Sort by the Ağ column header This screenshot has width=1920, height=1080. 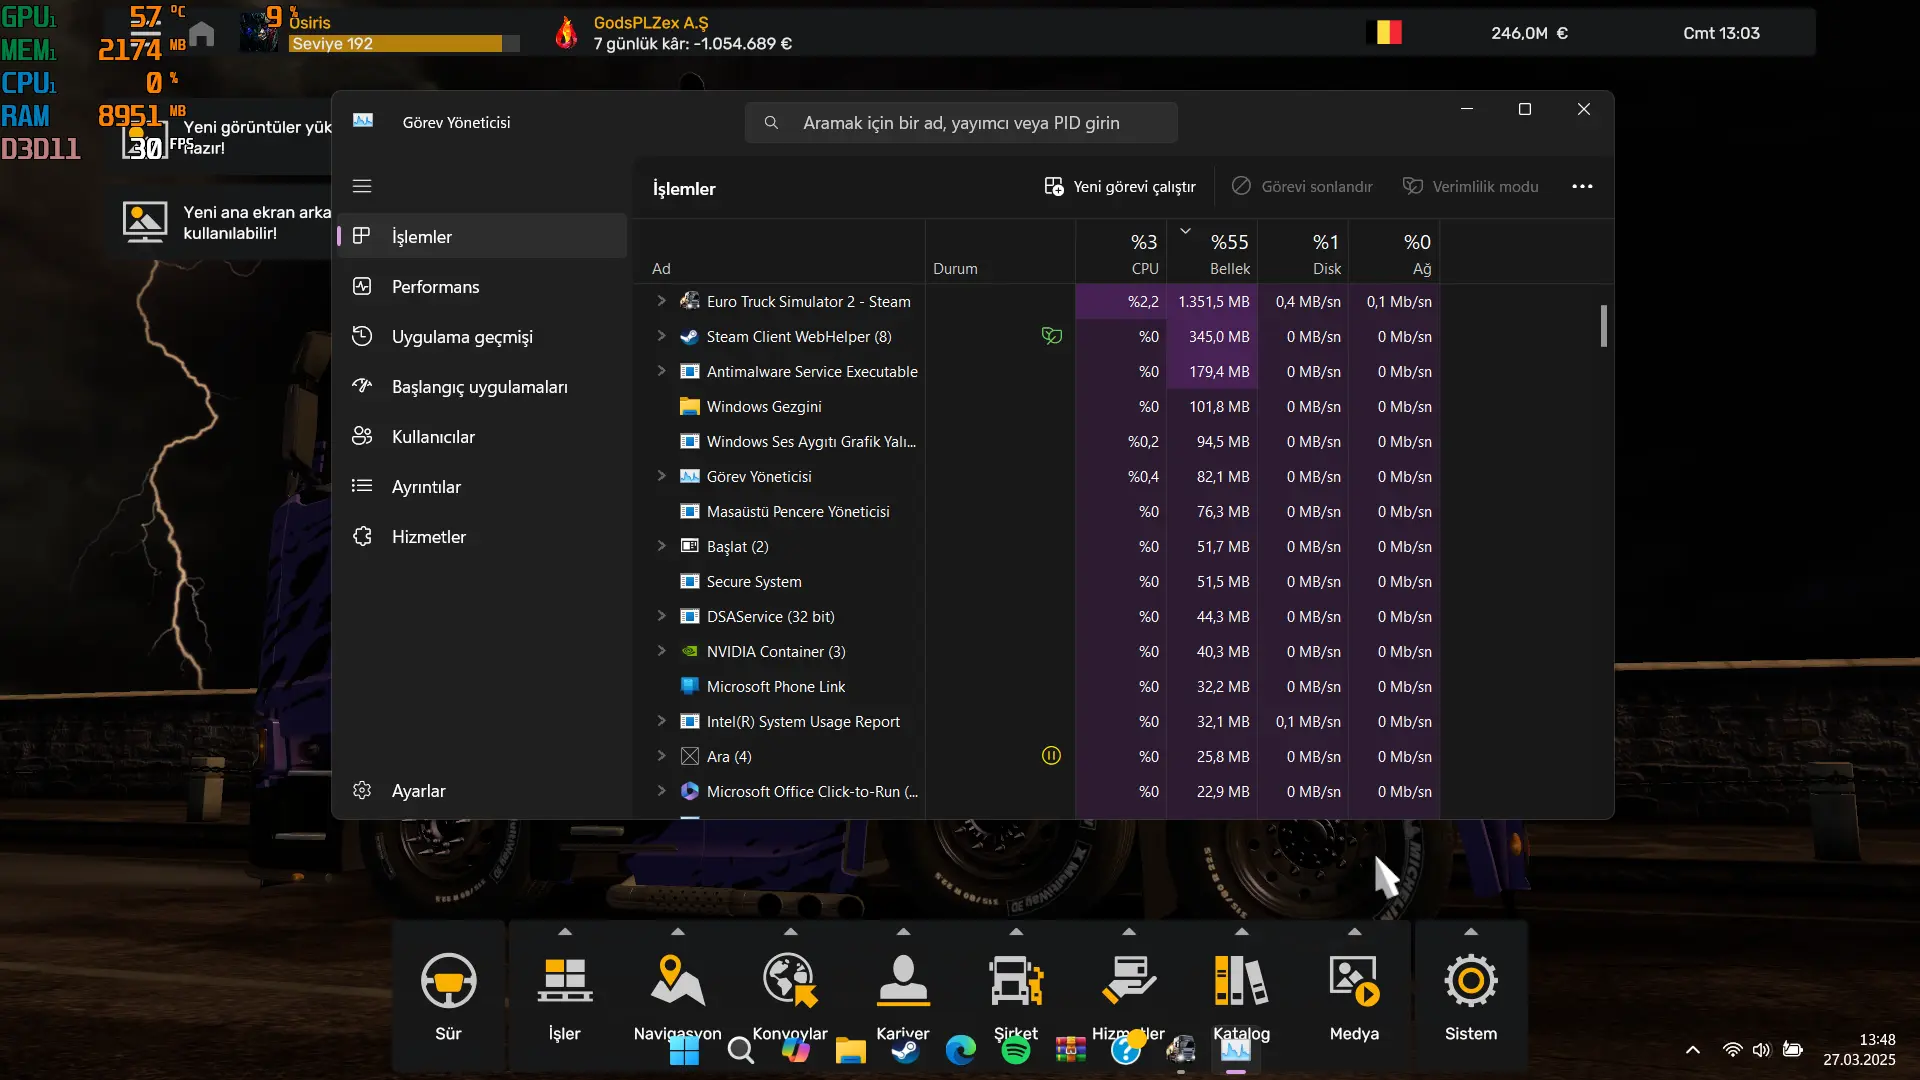[x=1394, y=253]
